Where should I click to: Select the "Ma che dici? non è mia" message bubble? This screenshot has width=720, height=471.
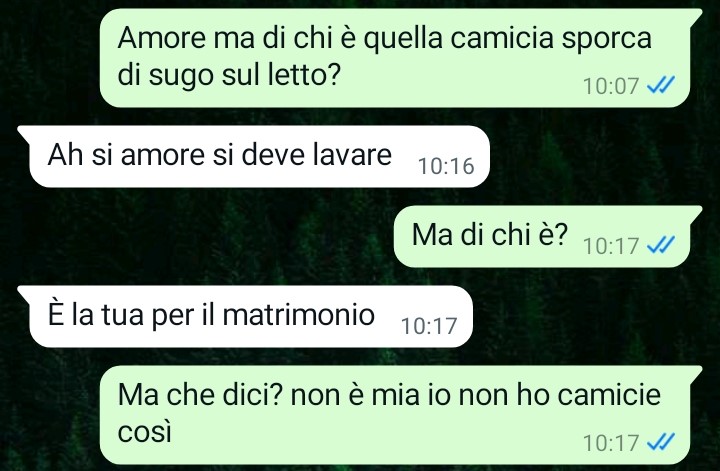pyautogui.click(x=400, y=415)
